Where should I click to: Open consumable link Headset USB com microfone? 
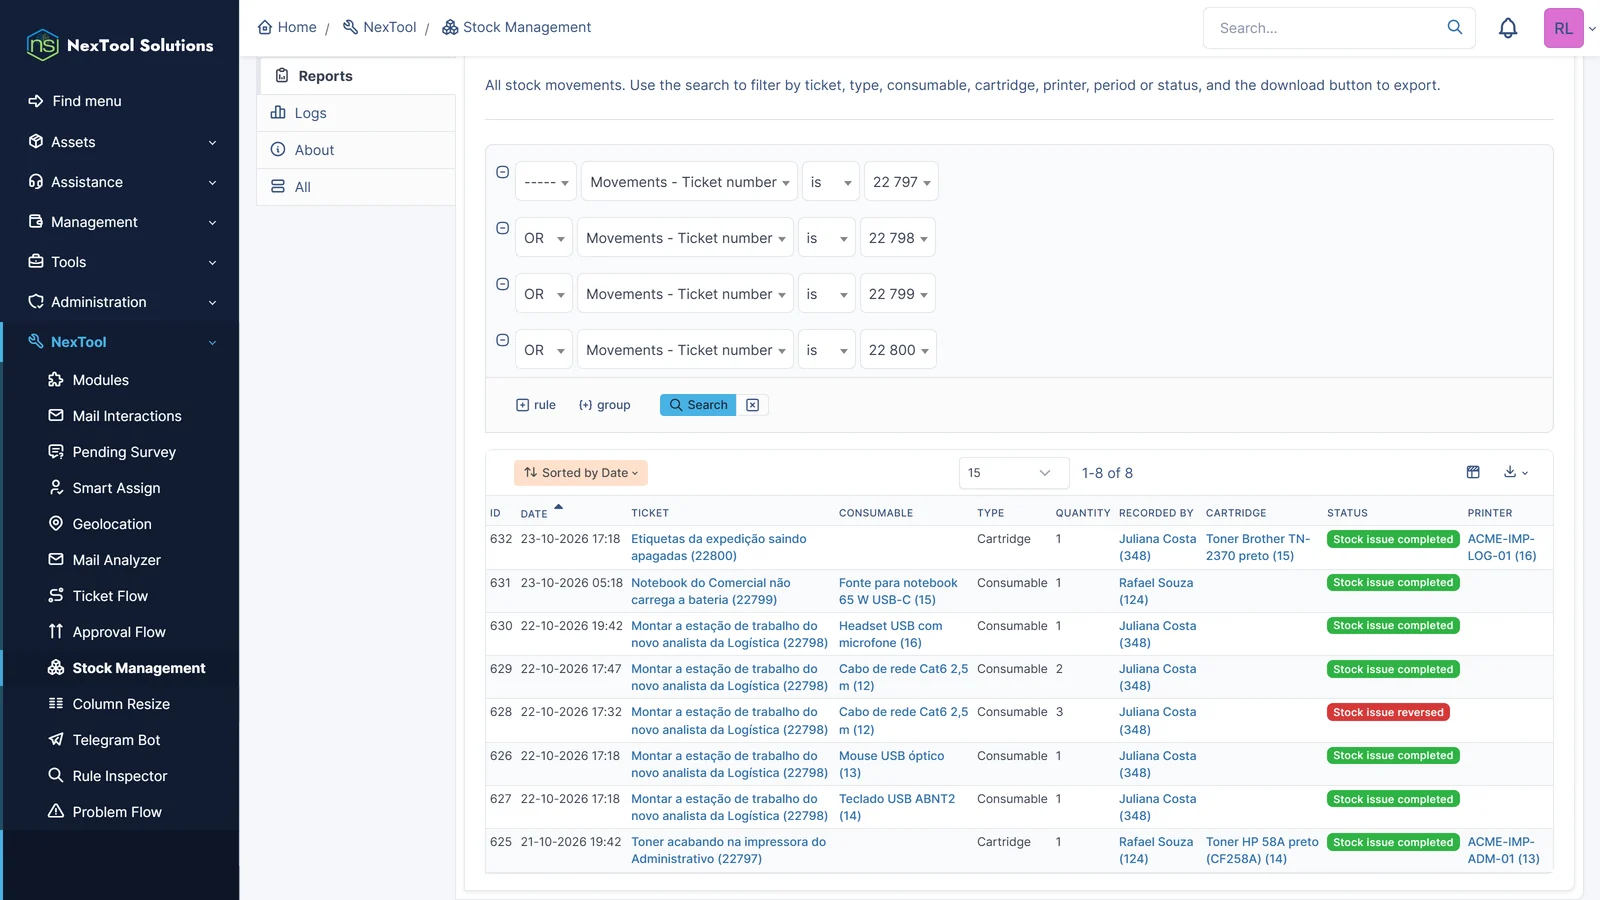pyautogui.click(x=890, y=634)
